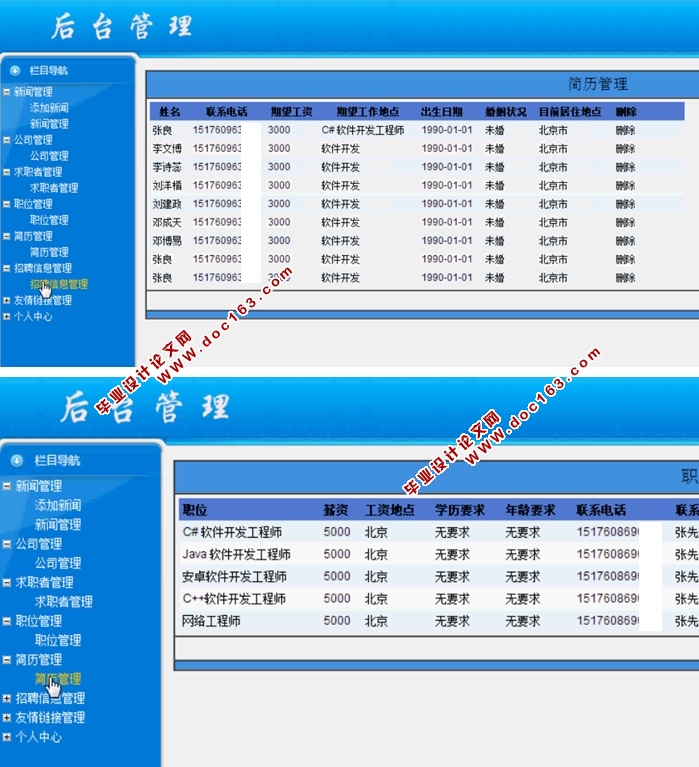Collapse 公司管理 node in the lower sidebar
The image size is (699, 767).
(x=7, y=543)
